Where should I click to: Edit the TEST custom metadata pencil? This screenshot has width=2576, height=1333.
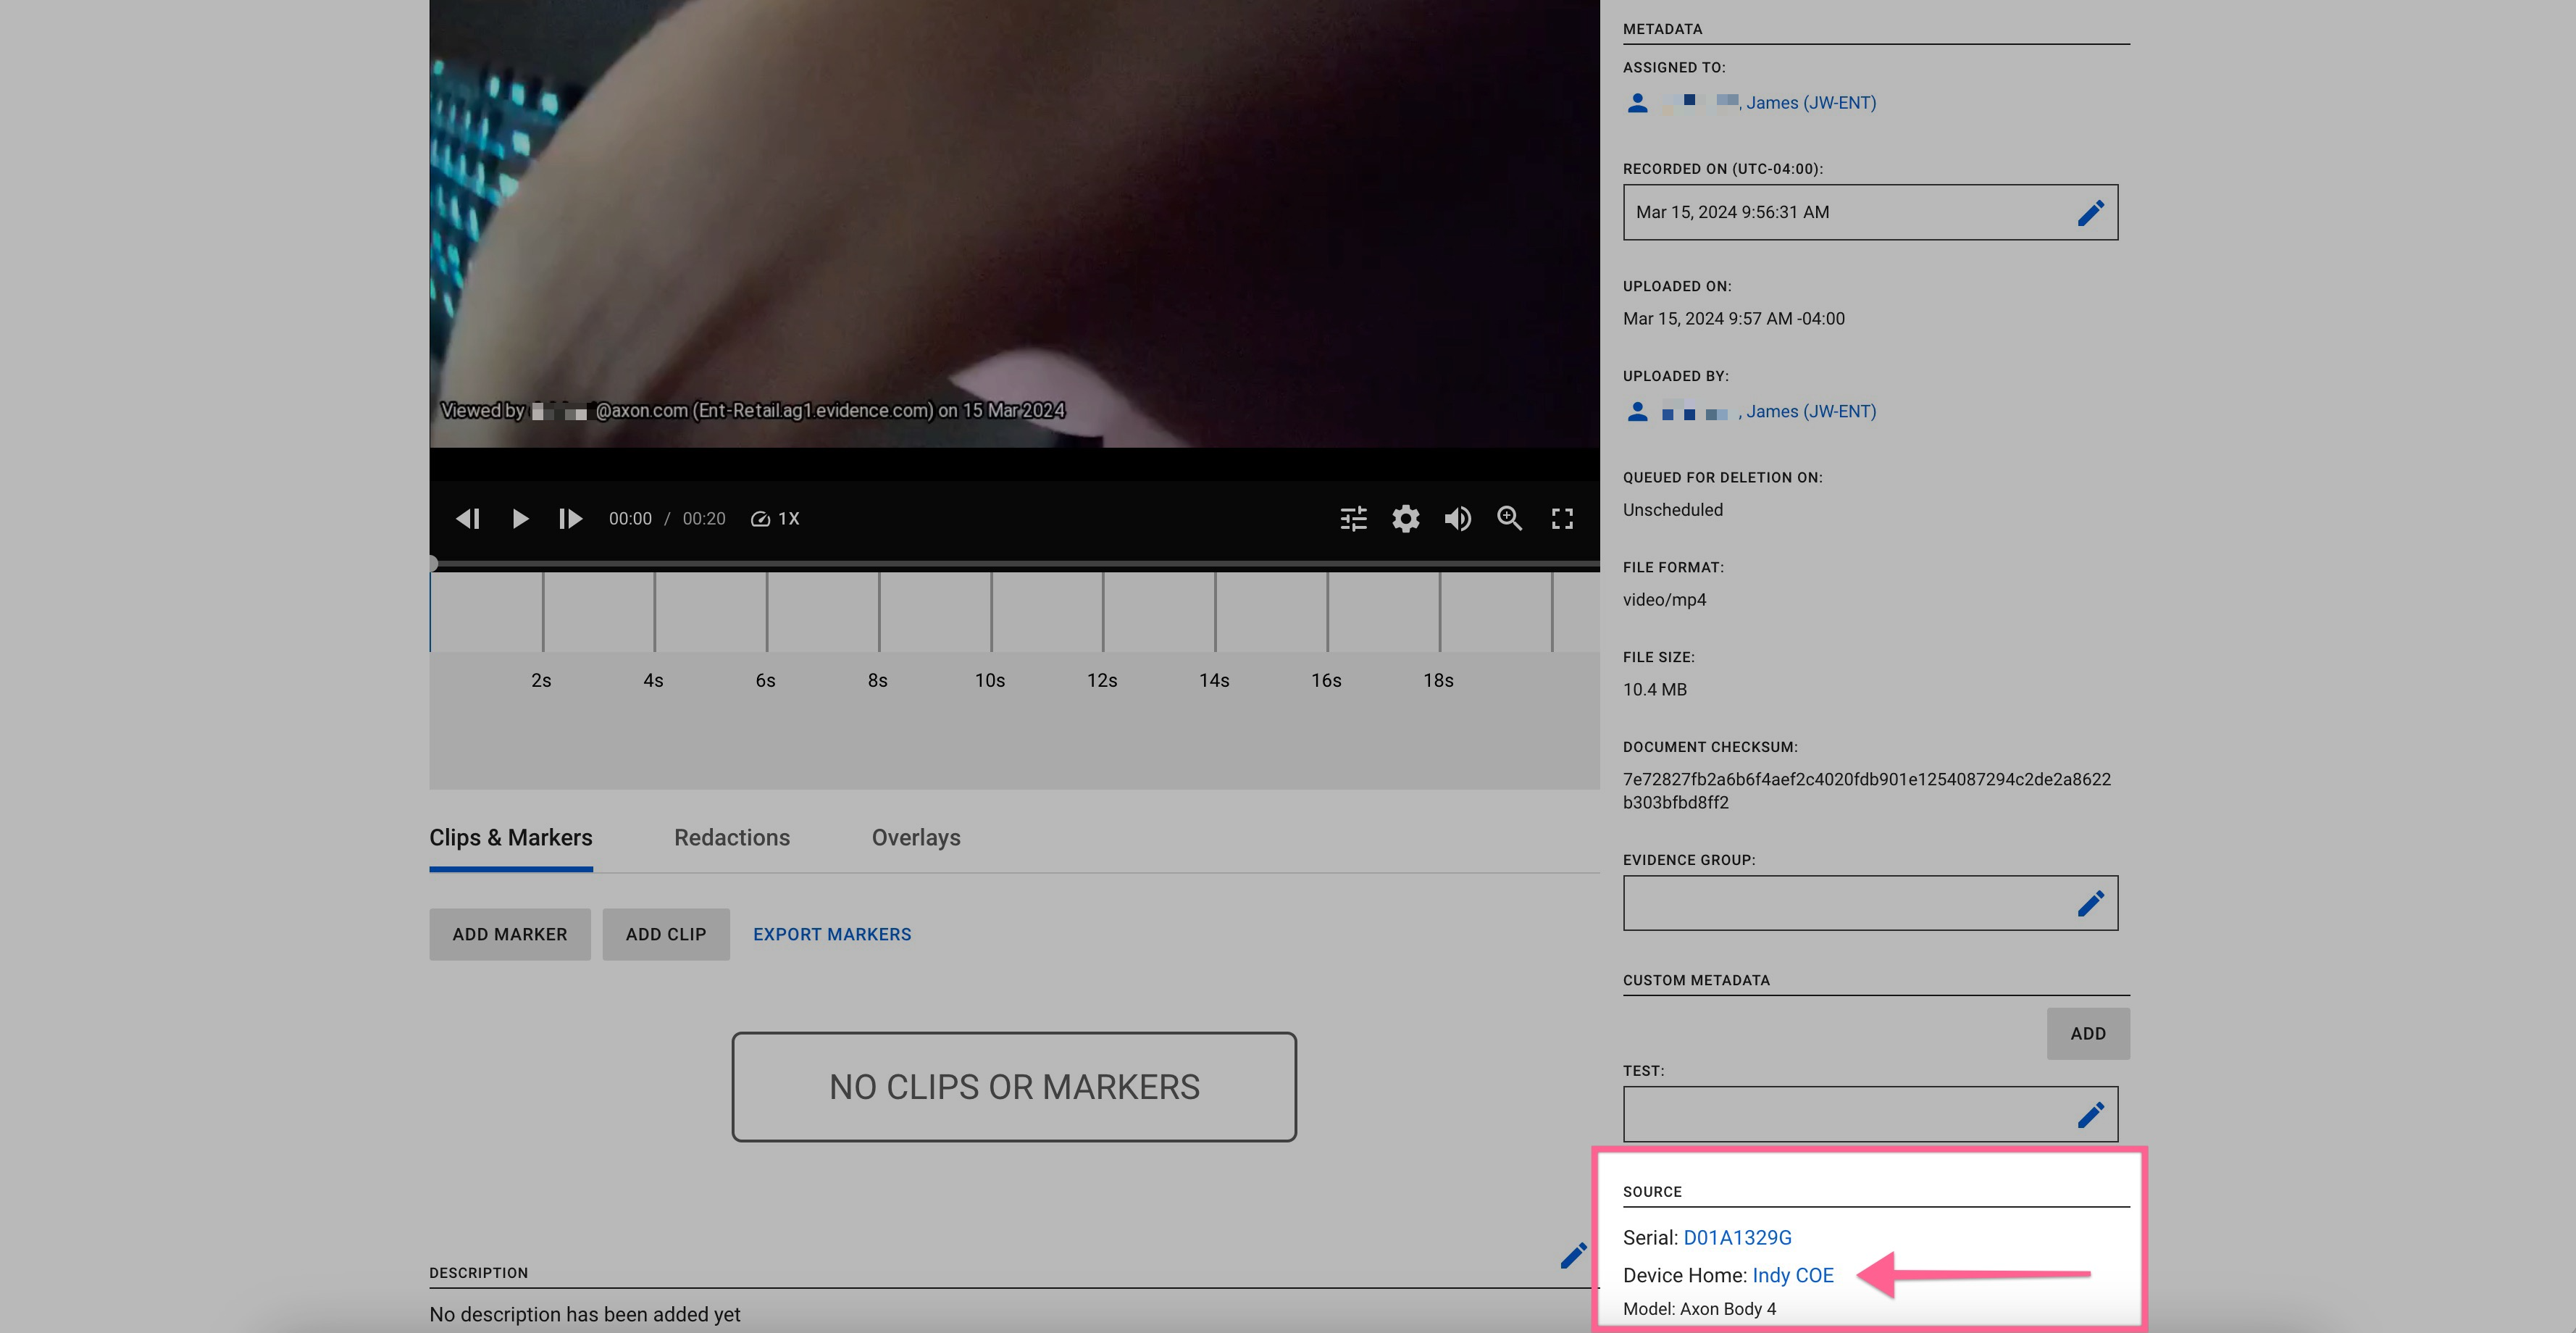point(2090,1114)
